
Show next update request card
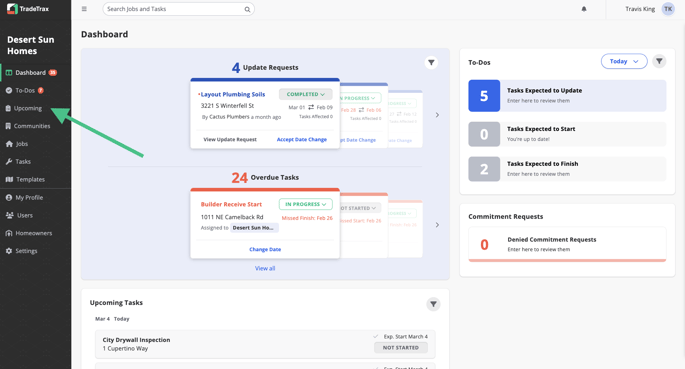tap(437, 115)
